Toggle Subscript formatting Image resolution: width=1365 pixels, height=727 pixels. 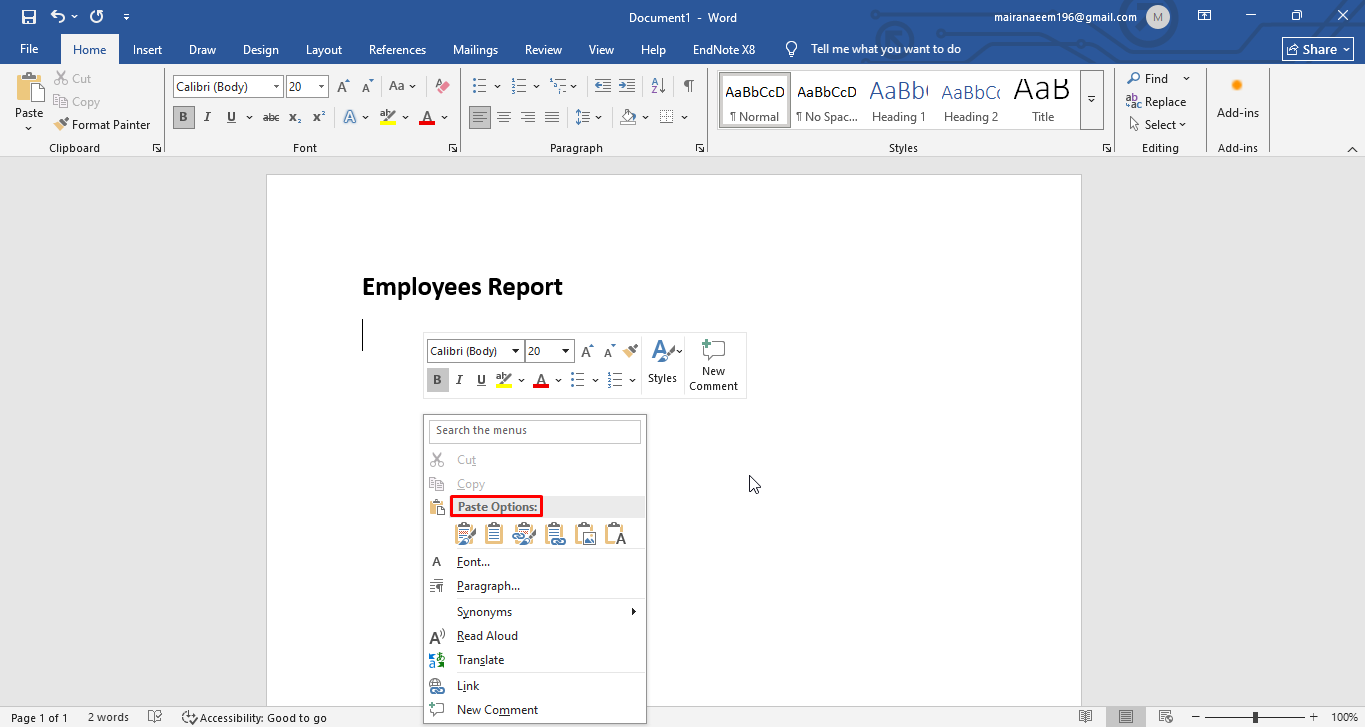click(295, 117)
